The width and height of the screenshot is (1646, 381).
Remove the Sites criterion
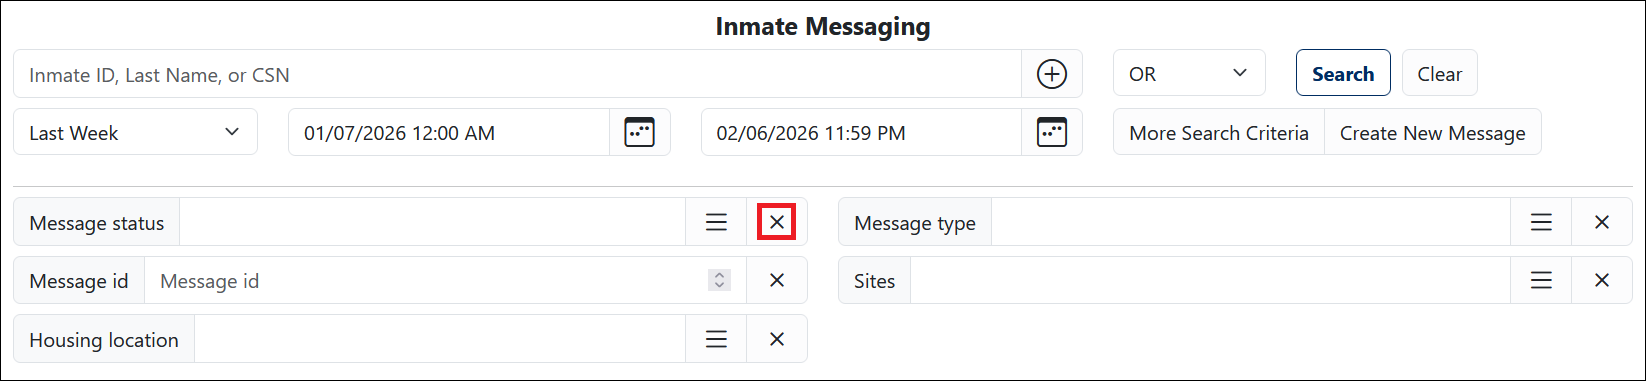(1602, 280)
